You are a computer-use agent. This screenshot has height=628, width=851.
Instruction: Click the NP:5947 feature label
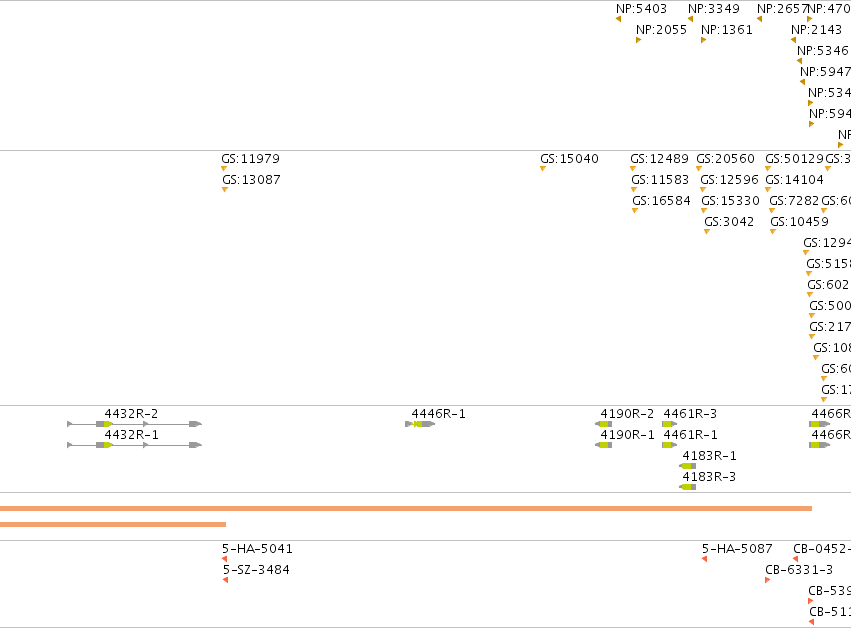[x=825, y=72]
